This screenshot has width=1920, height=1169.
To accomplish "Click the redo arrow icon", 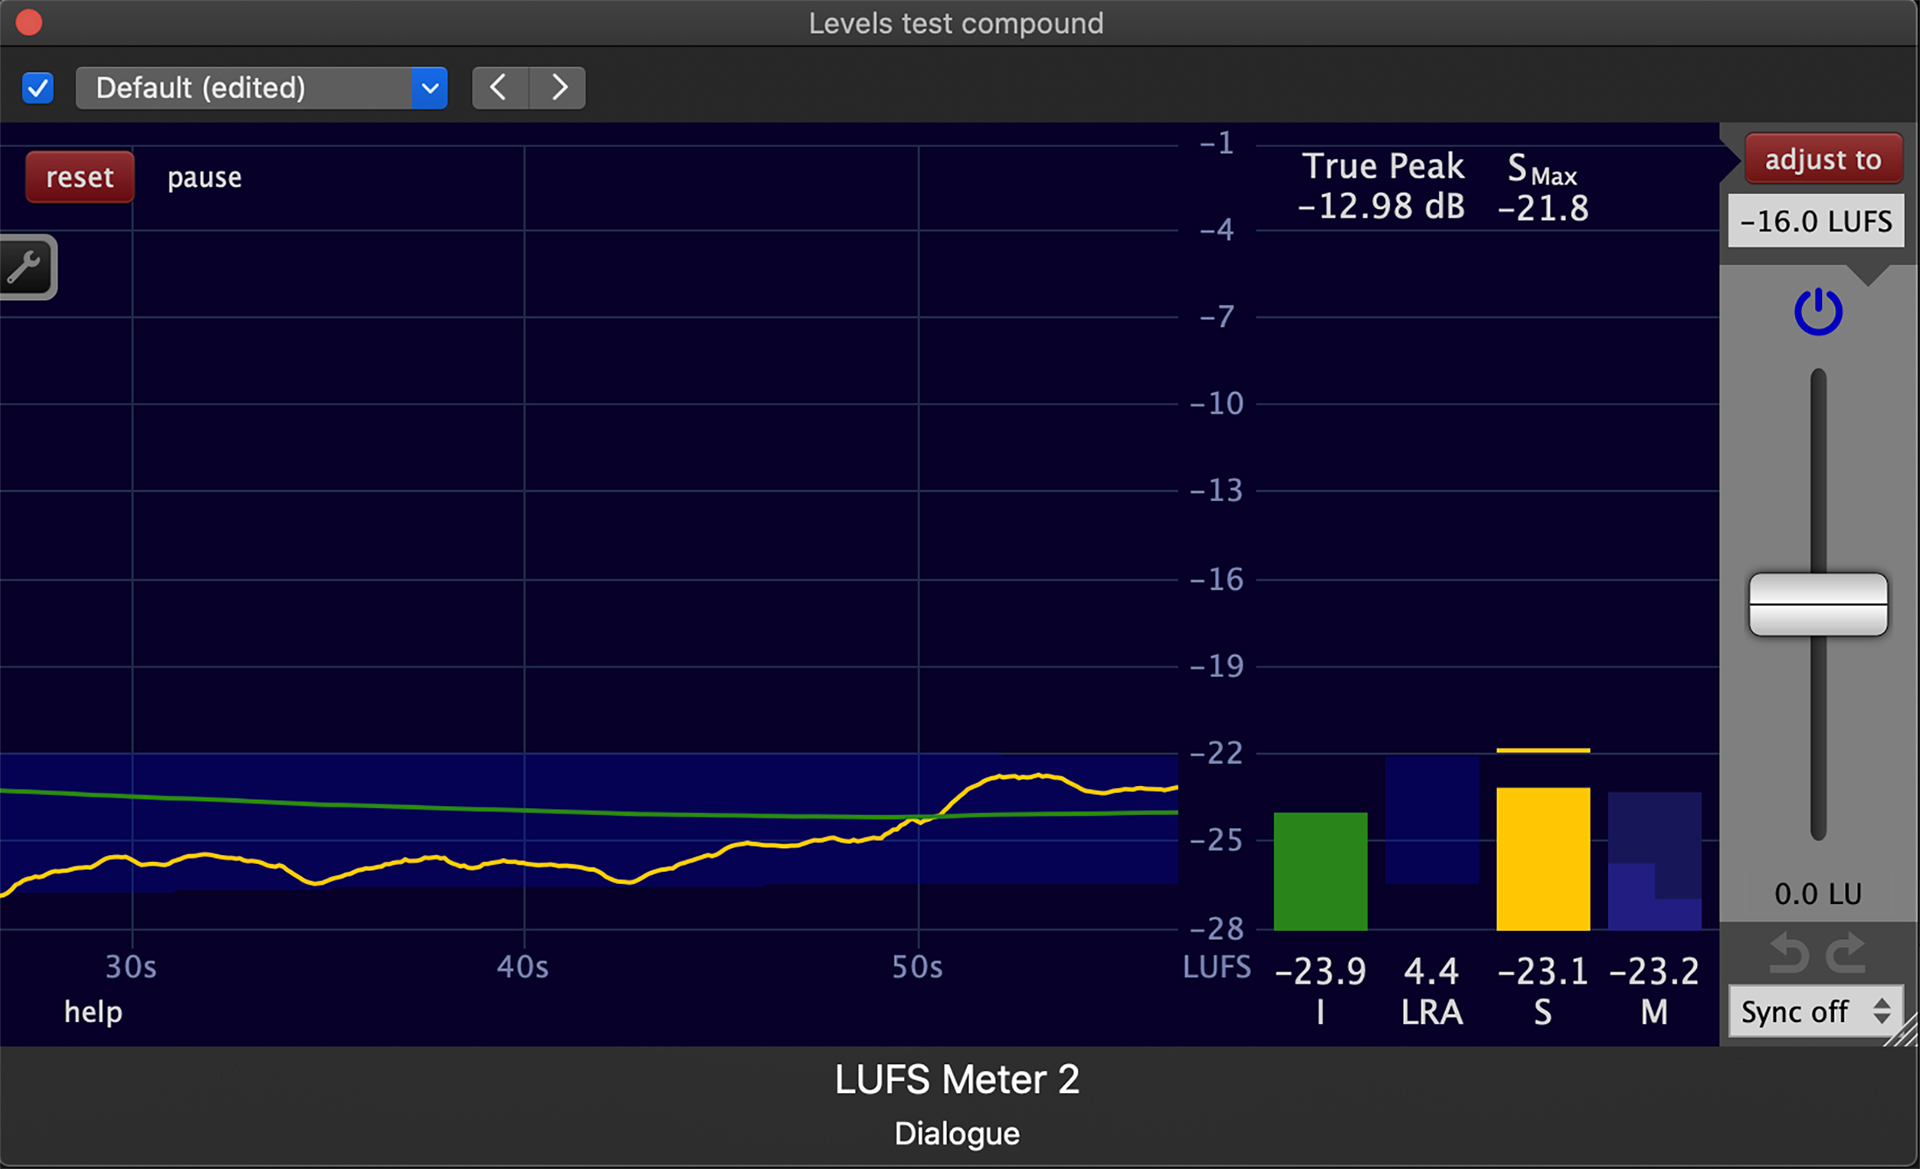I will tap(1846, 953).
